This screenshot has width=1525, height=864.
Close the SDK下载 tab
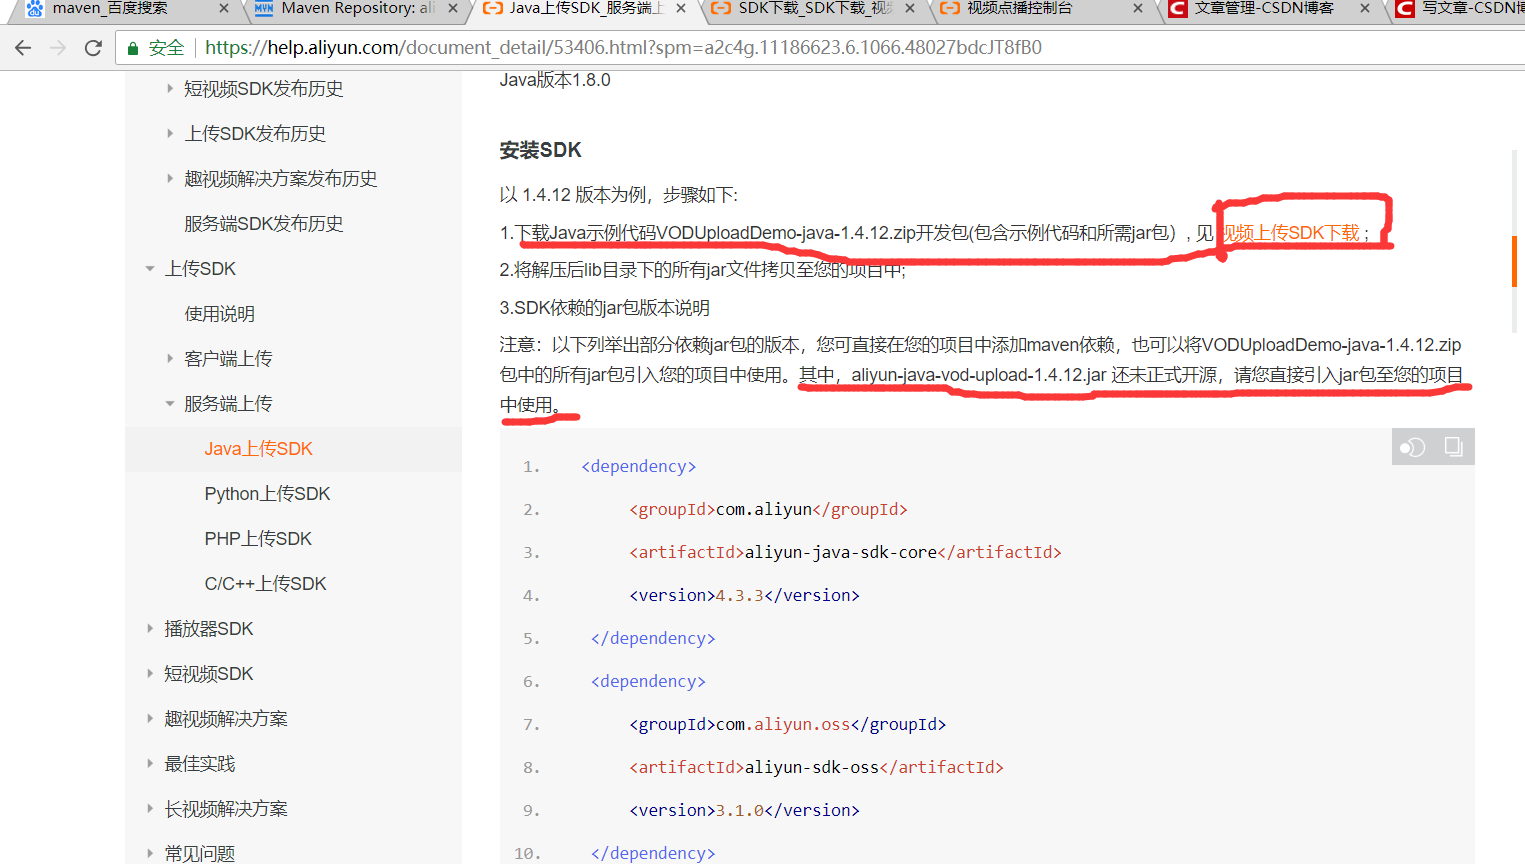point(910,8)
